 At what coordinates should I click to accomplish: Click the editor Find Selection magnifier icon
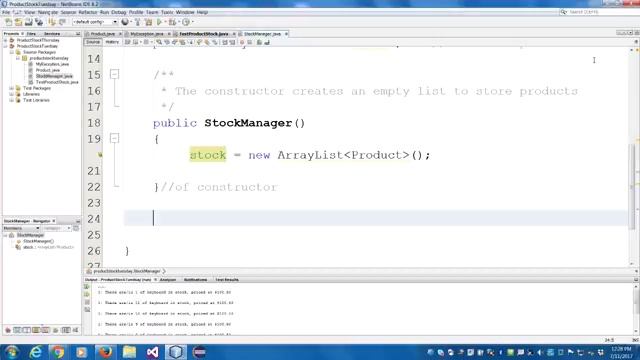click(159, 42)
